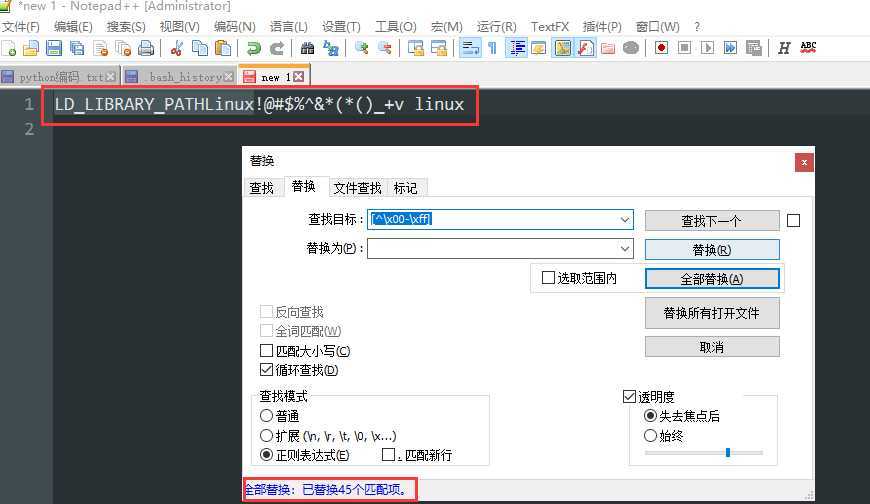Open the 搜索(S) menu
Viewport: 870px width, 504px height.
126,26
